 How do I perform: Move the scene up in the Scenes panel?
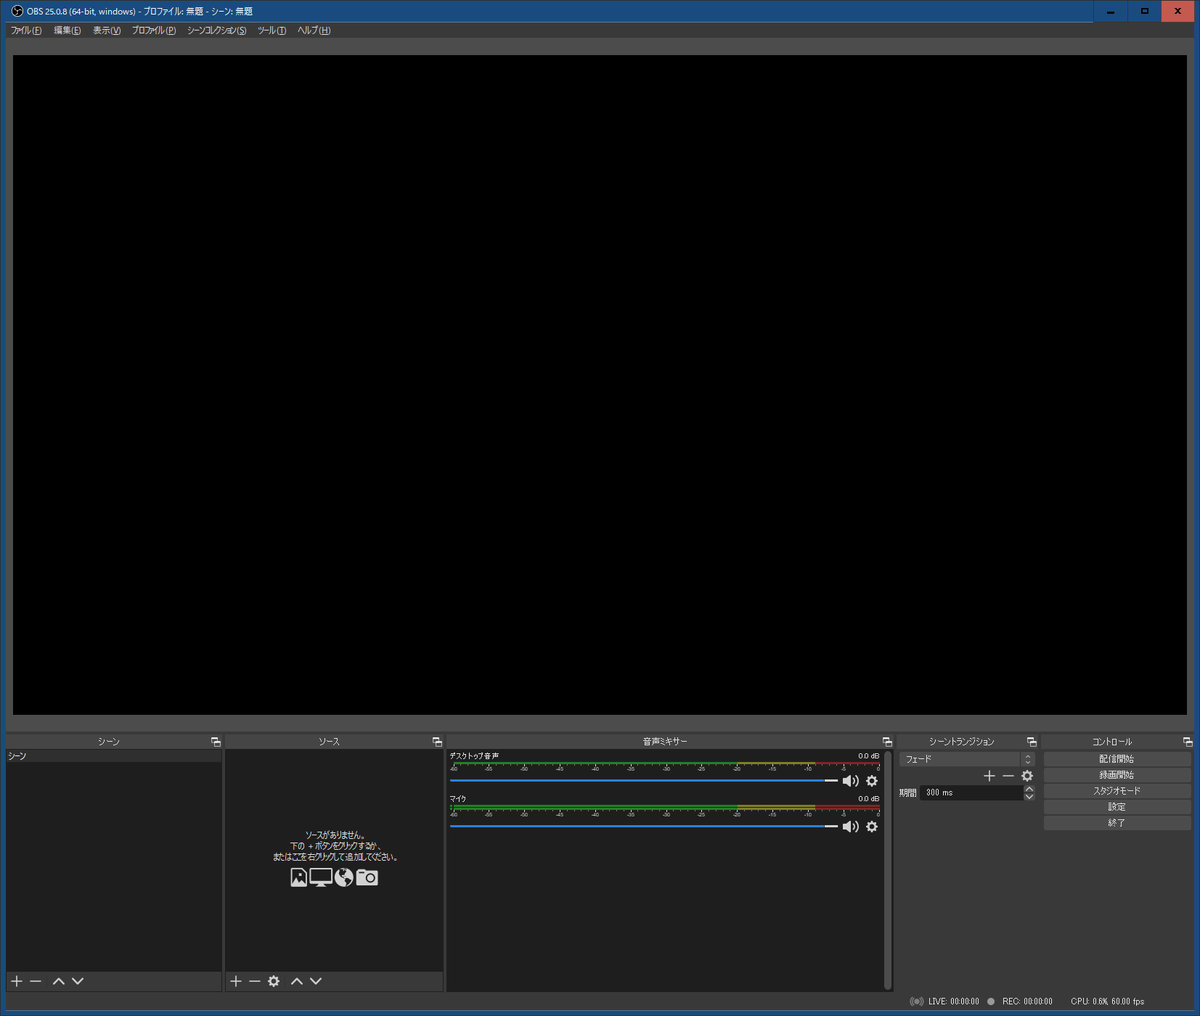[58, 981]
